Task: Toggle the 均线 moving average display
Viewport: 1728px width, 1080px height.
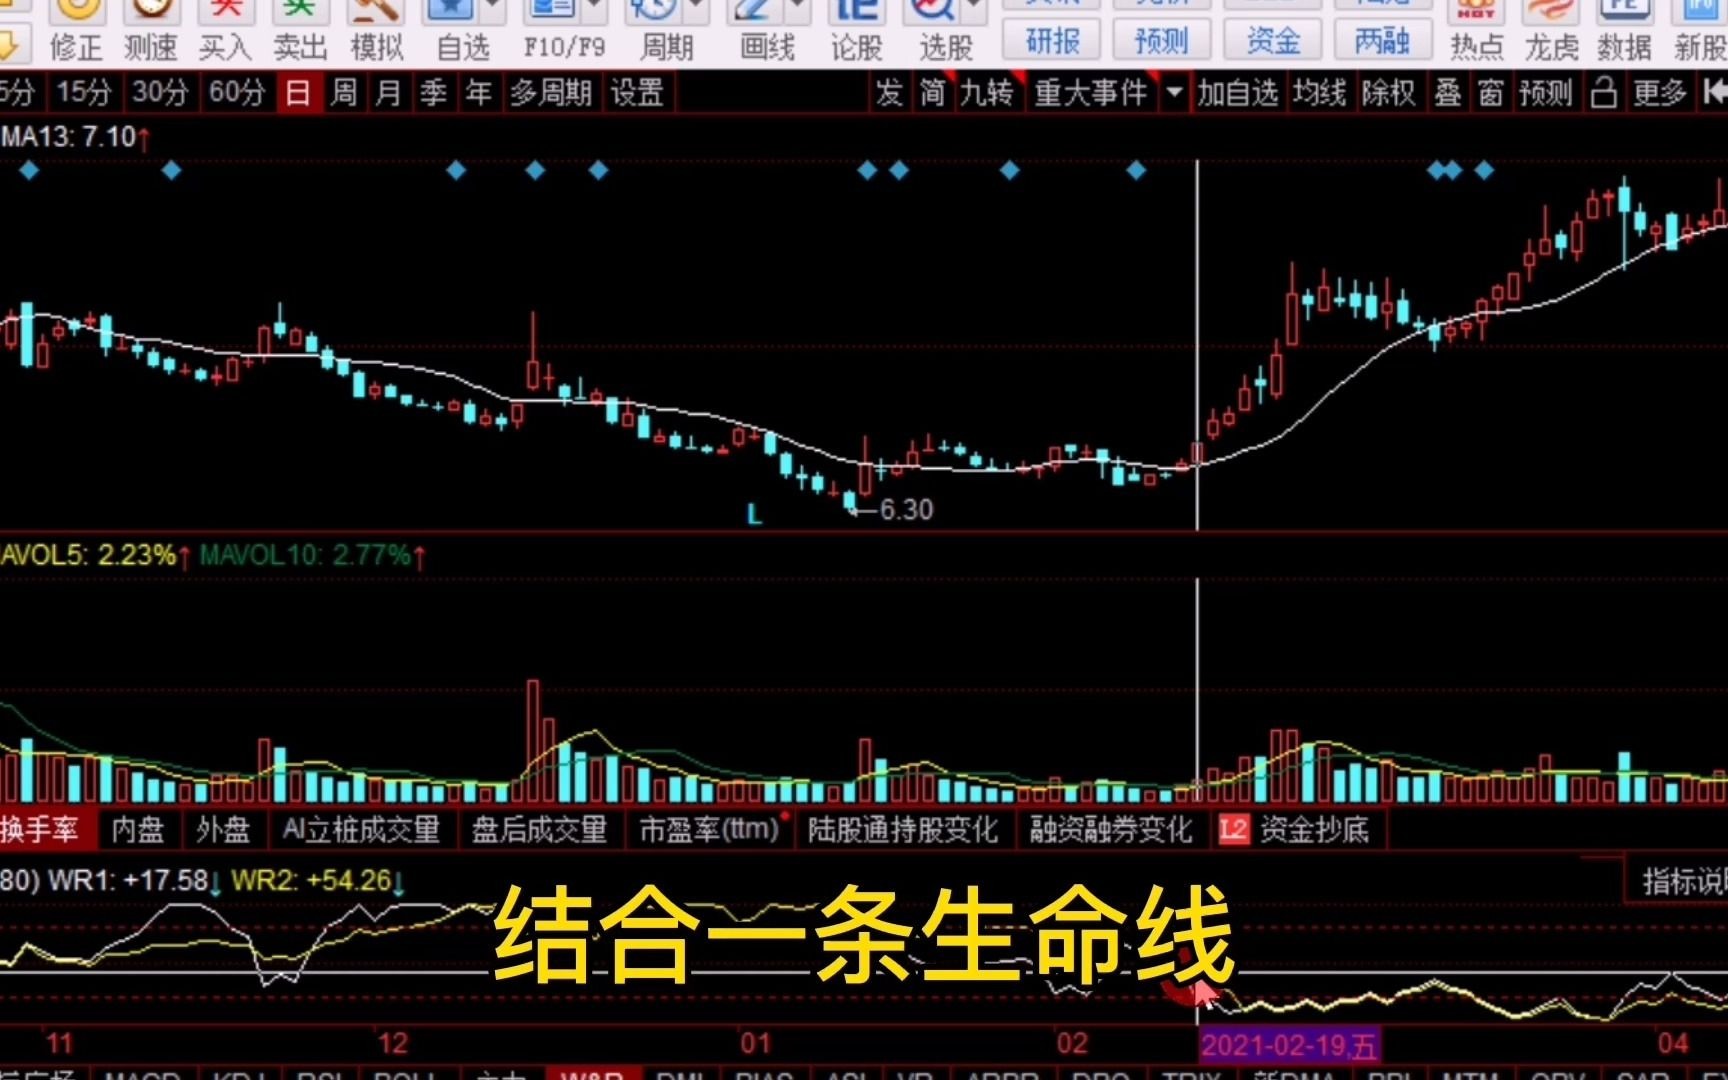Action: tap(1320, 93)
